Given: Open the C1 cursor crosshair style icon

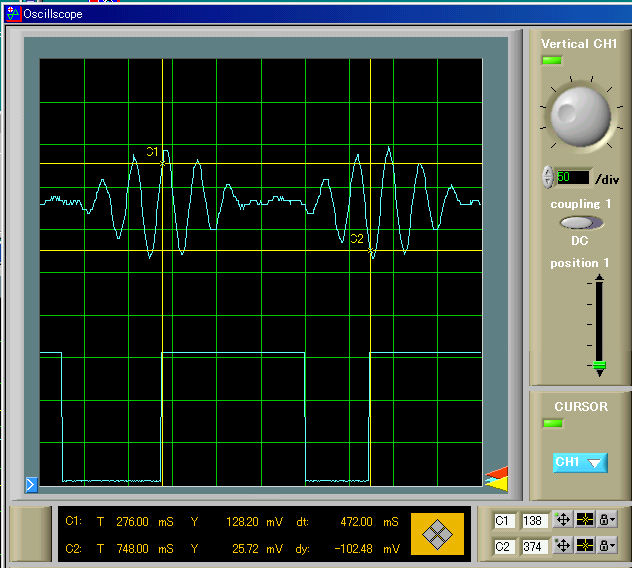Looking at the screenshot, I should (584, 520).
